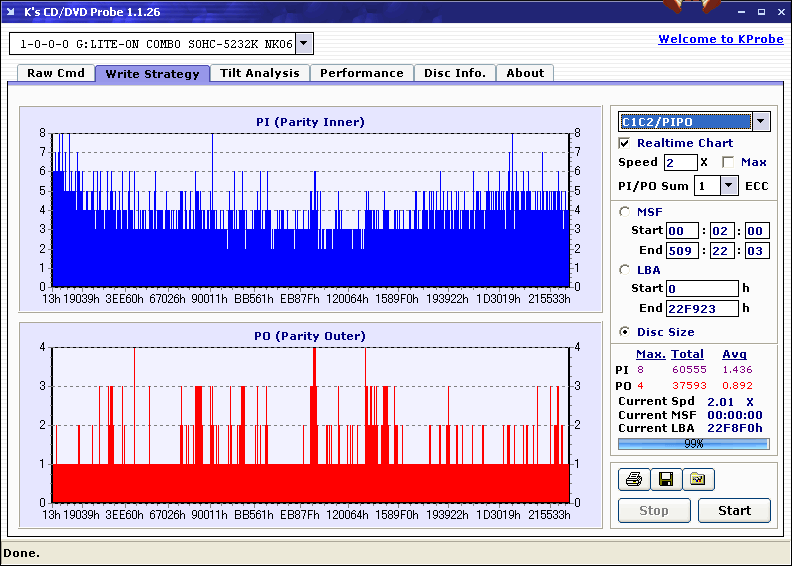Choose the Disc Size radio option
The width and height of the screenshot is (792, 566).
[x=625, y=332]
